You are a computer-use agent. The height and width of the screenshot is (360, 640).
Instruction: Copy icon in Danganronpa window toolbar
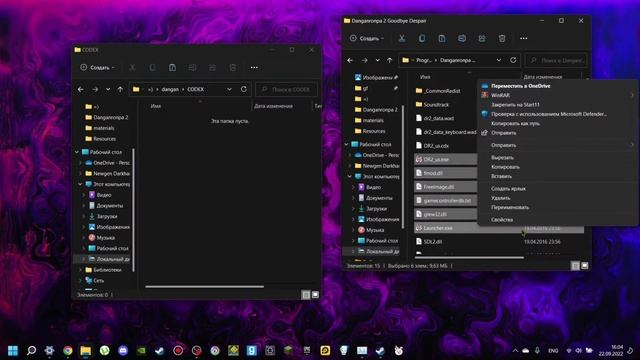tap(422, 38)
